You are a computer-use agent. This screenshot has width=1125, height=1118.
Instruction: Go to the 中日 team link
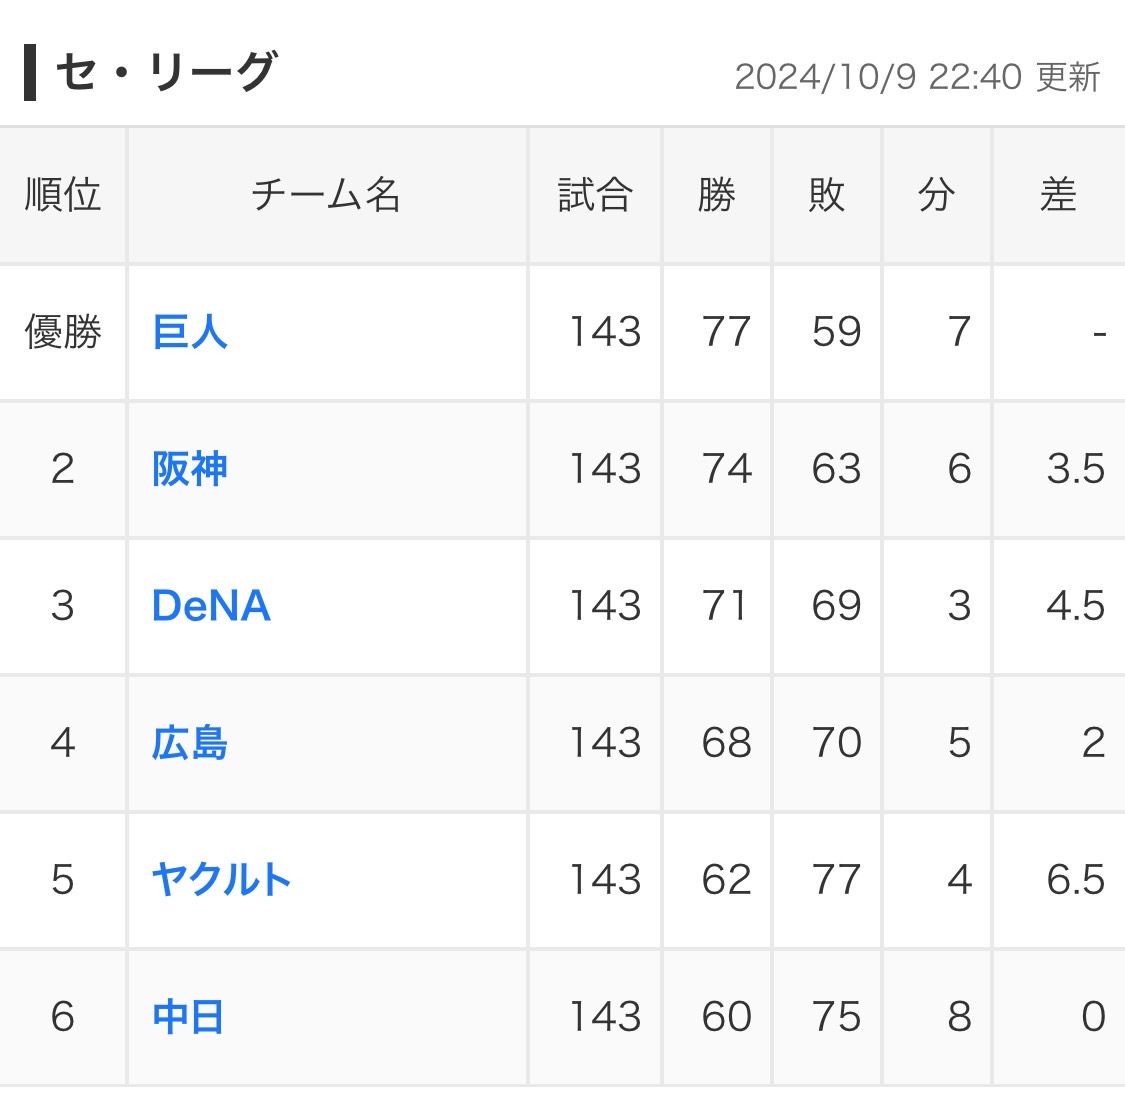coord(188,1017)
